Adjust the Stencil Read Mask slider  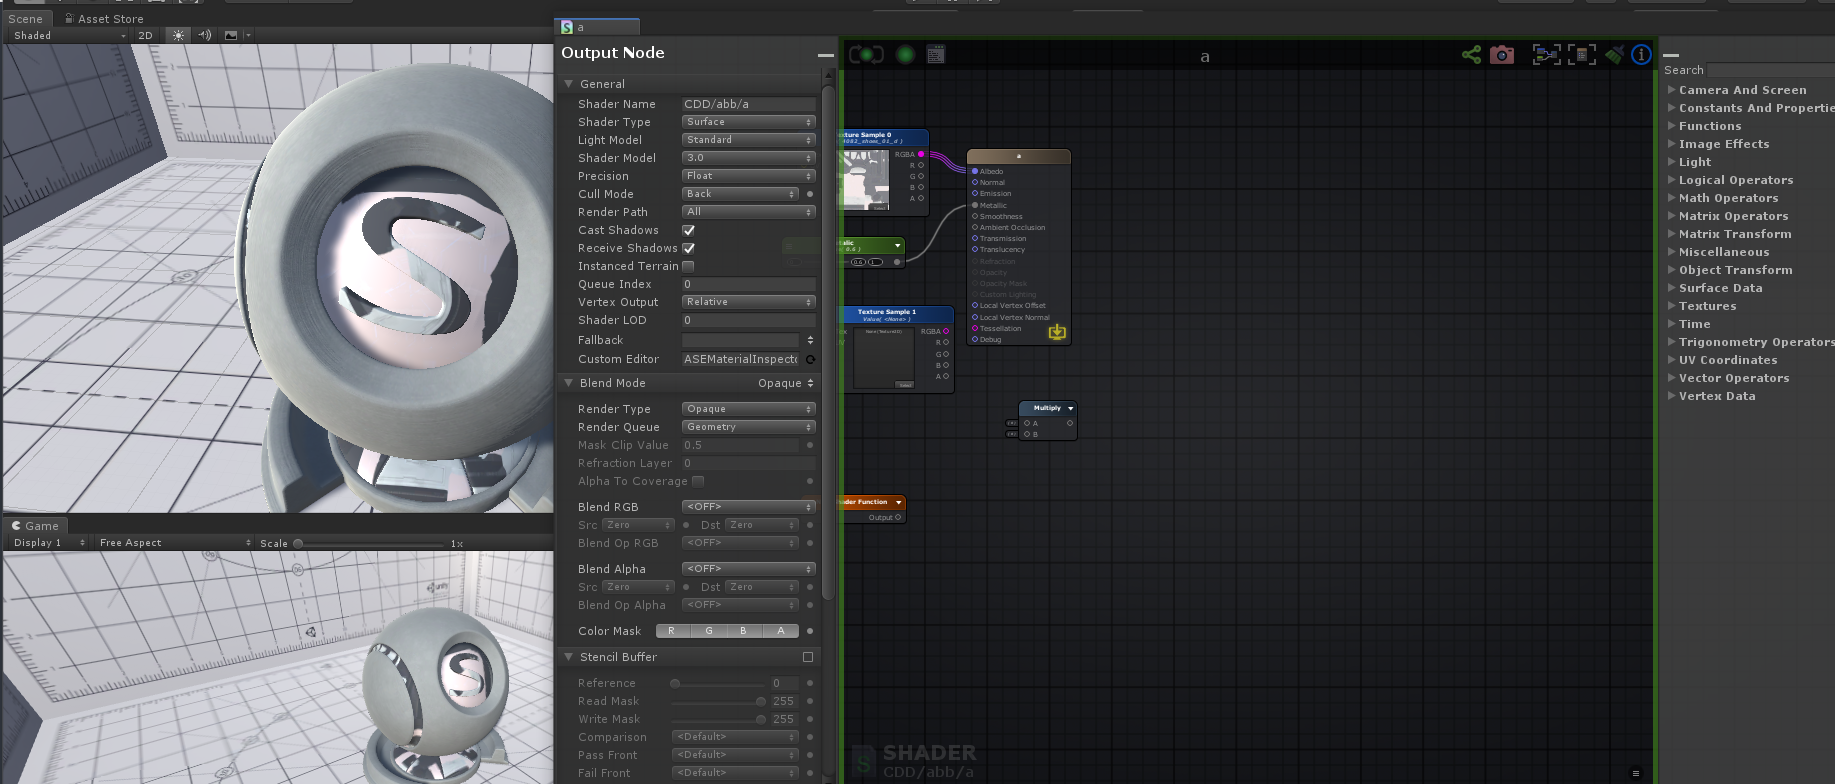click(x=719, y=701)
